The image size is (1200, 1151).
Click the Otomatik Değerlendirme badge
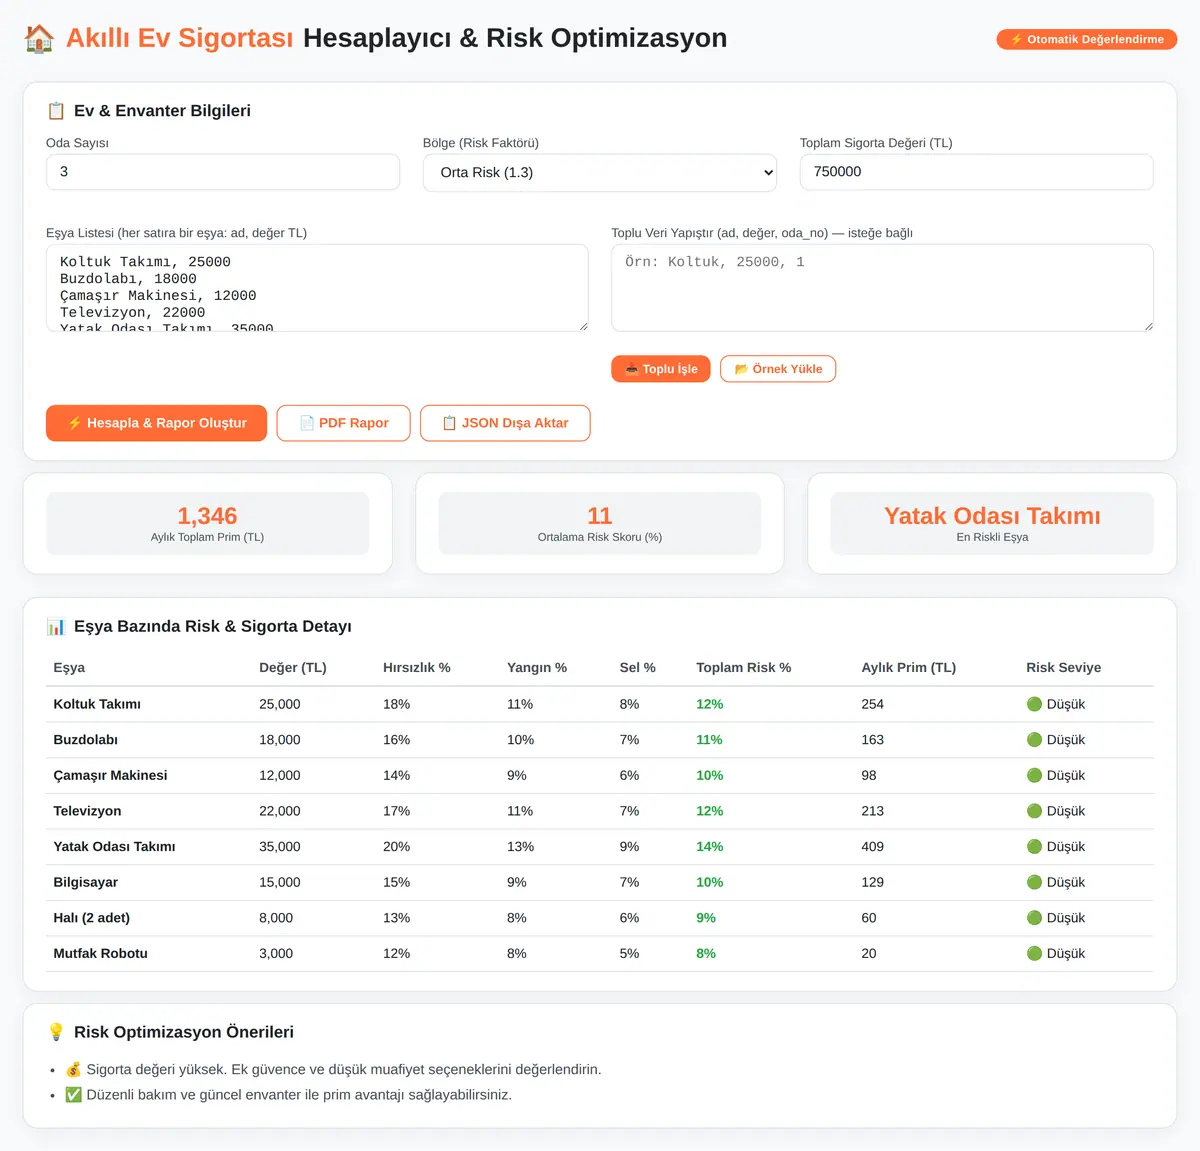1087,39
